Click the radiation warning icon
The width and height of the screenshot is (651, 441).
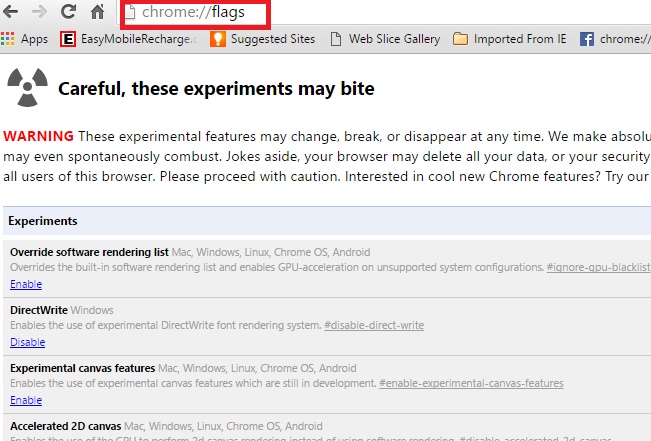tap(26, 88)
